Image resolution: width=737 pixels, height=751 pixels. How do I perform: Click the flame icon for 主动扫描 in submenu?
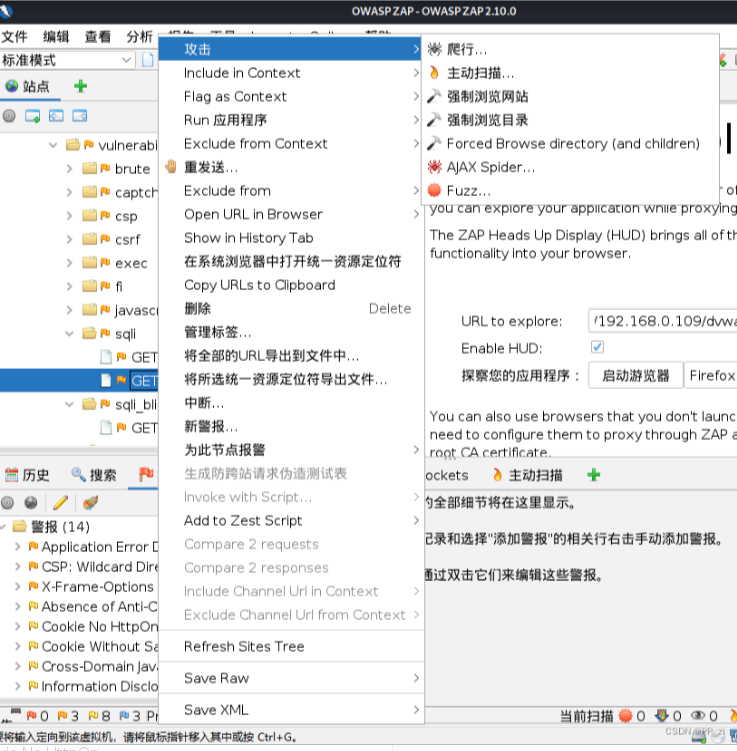(434, 73)
